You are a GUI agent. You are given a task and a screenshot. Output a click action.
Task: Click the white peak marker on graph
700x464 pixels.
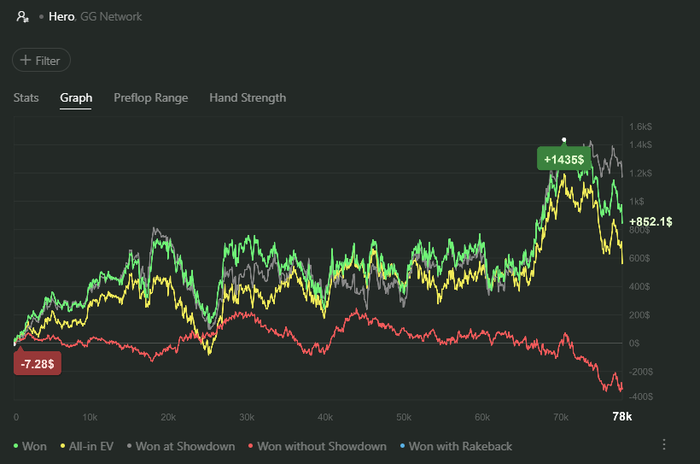[564, 140]
